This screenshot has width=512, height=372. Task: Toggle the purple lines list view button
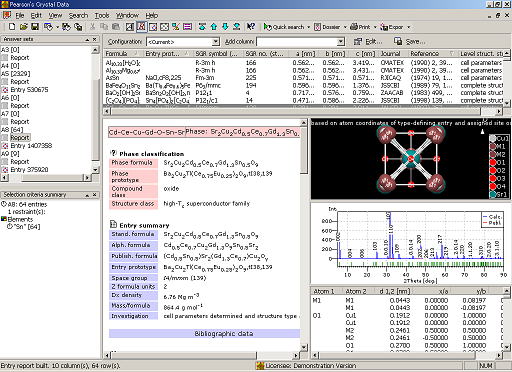(187, 27)
